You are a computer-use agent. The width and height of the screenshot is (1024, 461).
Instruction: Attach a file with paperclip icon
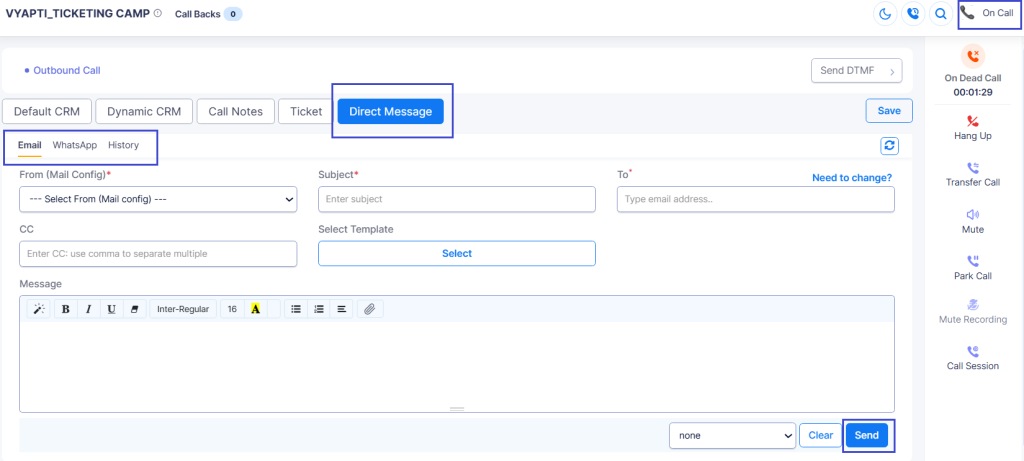pyautogui.click(x=370, y=309)
